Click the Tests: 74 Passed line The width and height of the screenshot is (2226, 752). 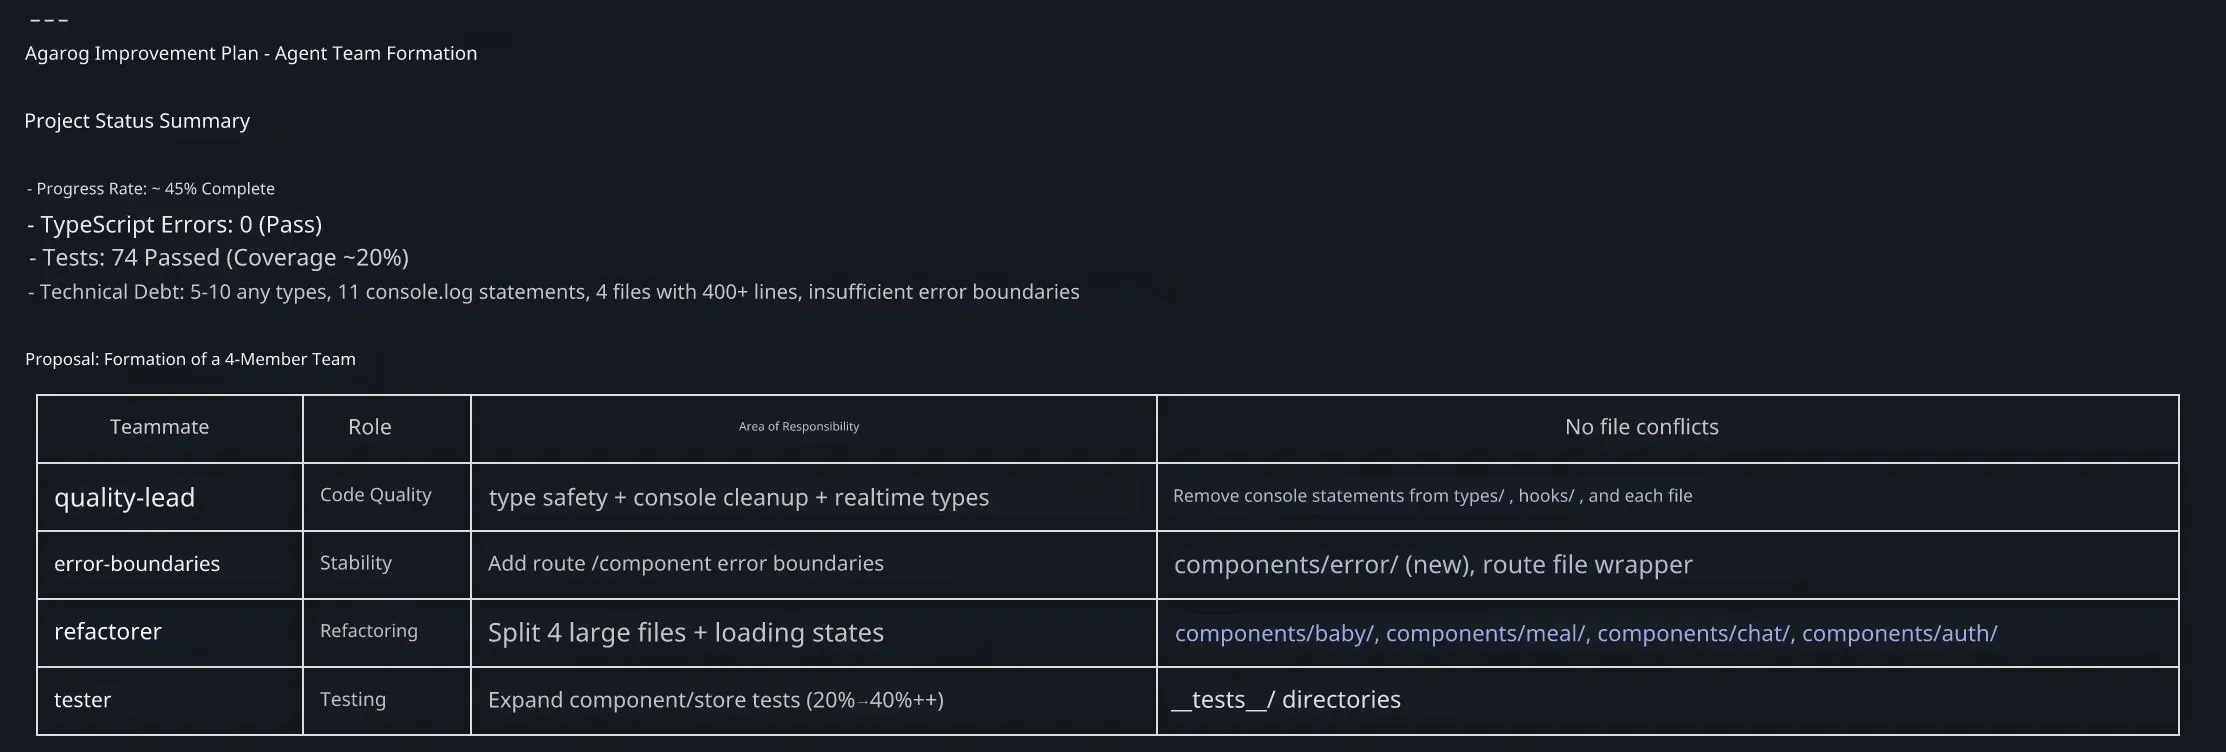(219, 258)
